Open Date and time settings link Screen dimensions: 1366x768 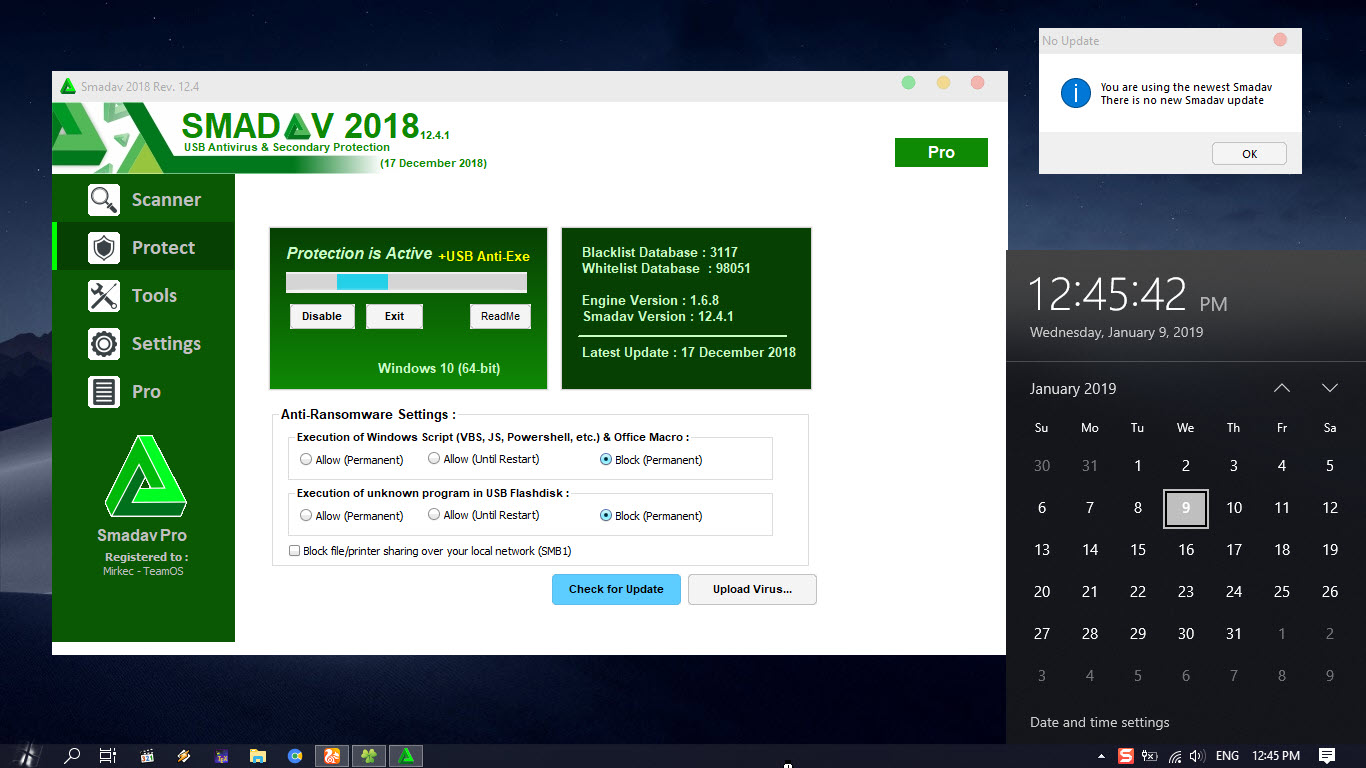coord(1099,722)
